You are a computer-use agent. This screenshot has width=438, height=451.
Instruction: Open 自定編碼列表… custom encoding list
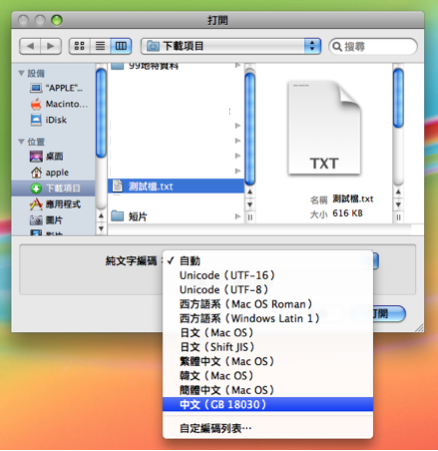(x=268, y=428)
